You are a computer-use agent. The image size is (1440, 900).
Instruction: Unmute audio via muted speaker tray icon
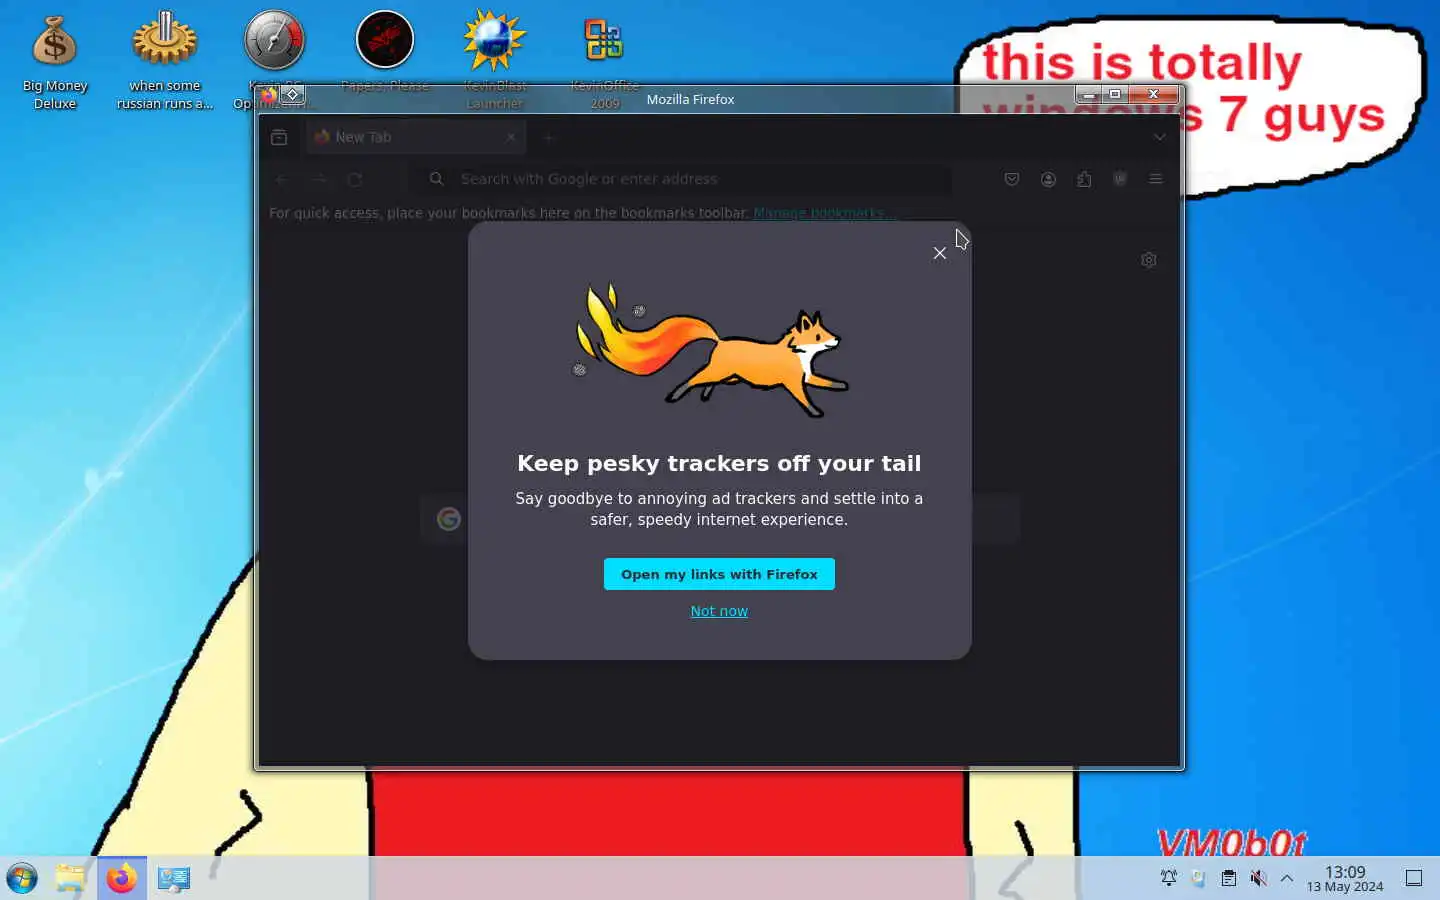pyautogui.click(x=1258, y=878)
